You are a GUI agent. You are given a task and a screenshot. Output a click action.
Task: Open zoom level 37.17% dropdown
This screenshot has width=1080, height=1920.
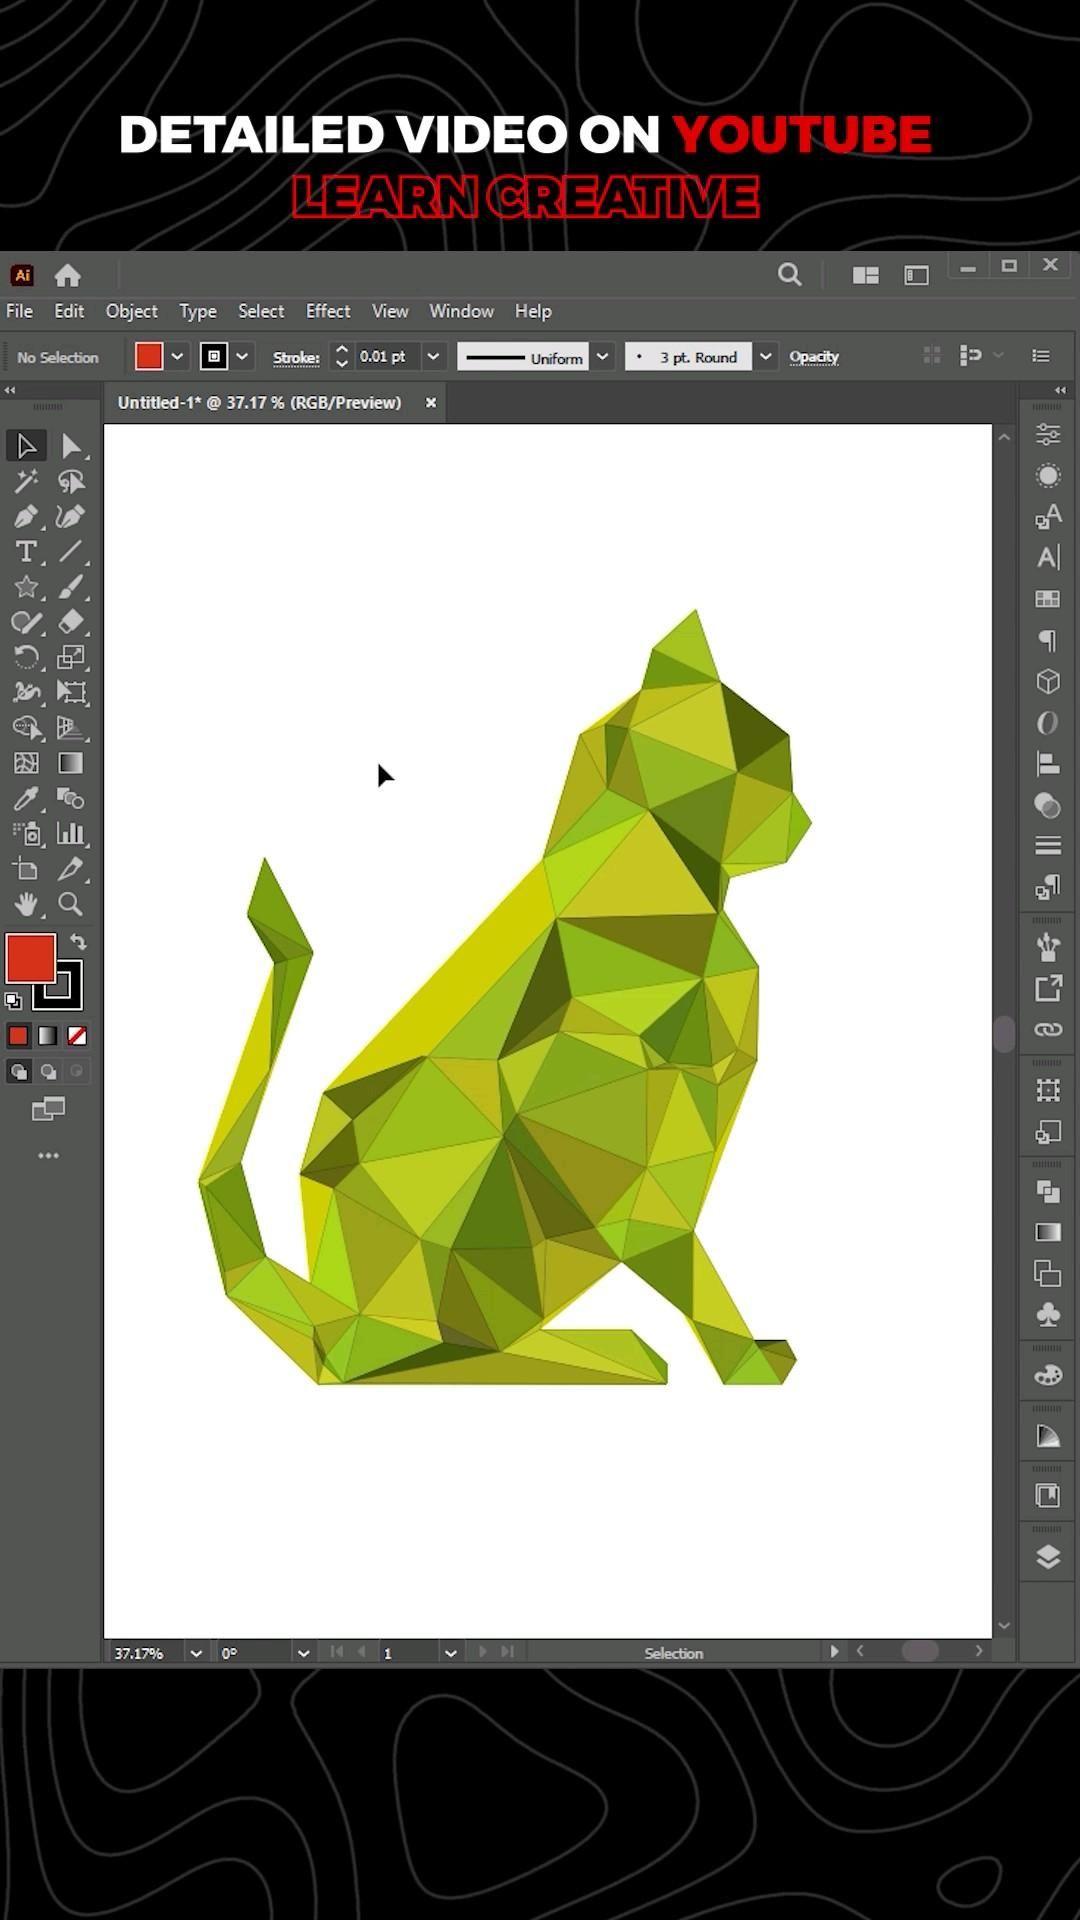[x=196, y=1653]
